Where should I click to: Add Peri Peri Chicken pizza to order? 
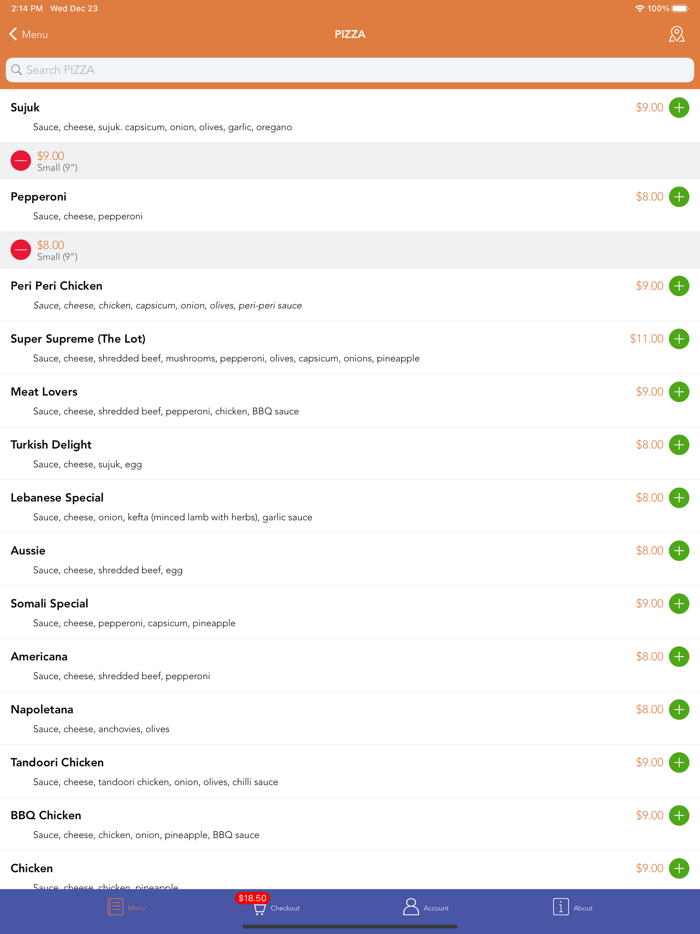coord(679,286)
